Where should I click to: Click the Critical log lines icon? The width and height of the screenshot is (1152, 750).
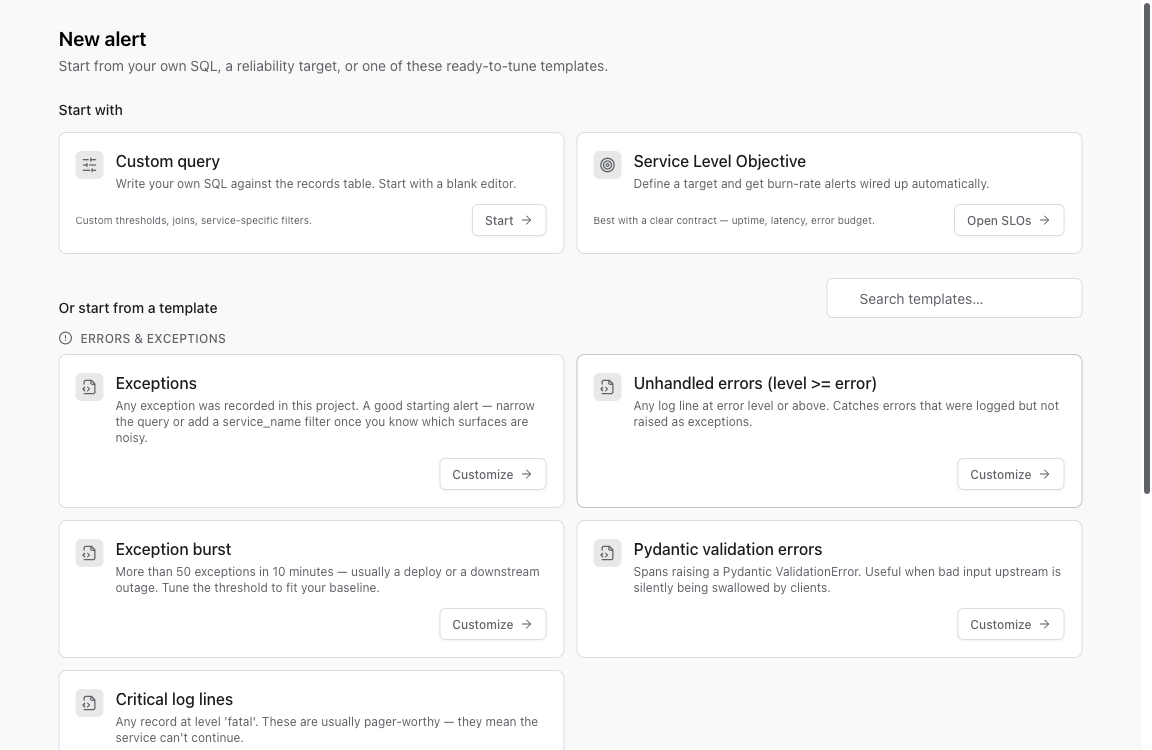[89, 703]
